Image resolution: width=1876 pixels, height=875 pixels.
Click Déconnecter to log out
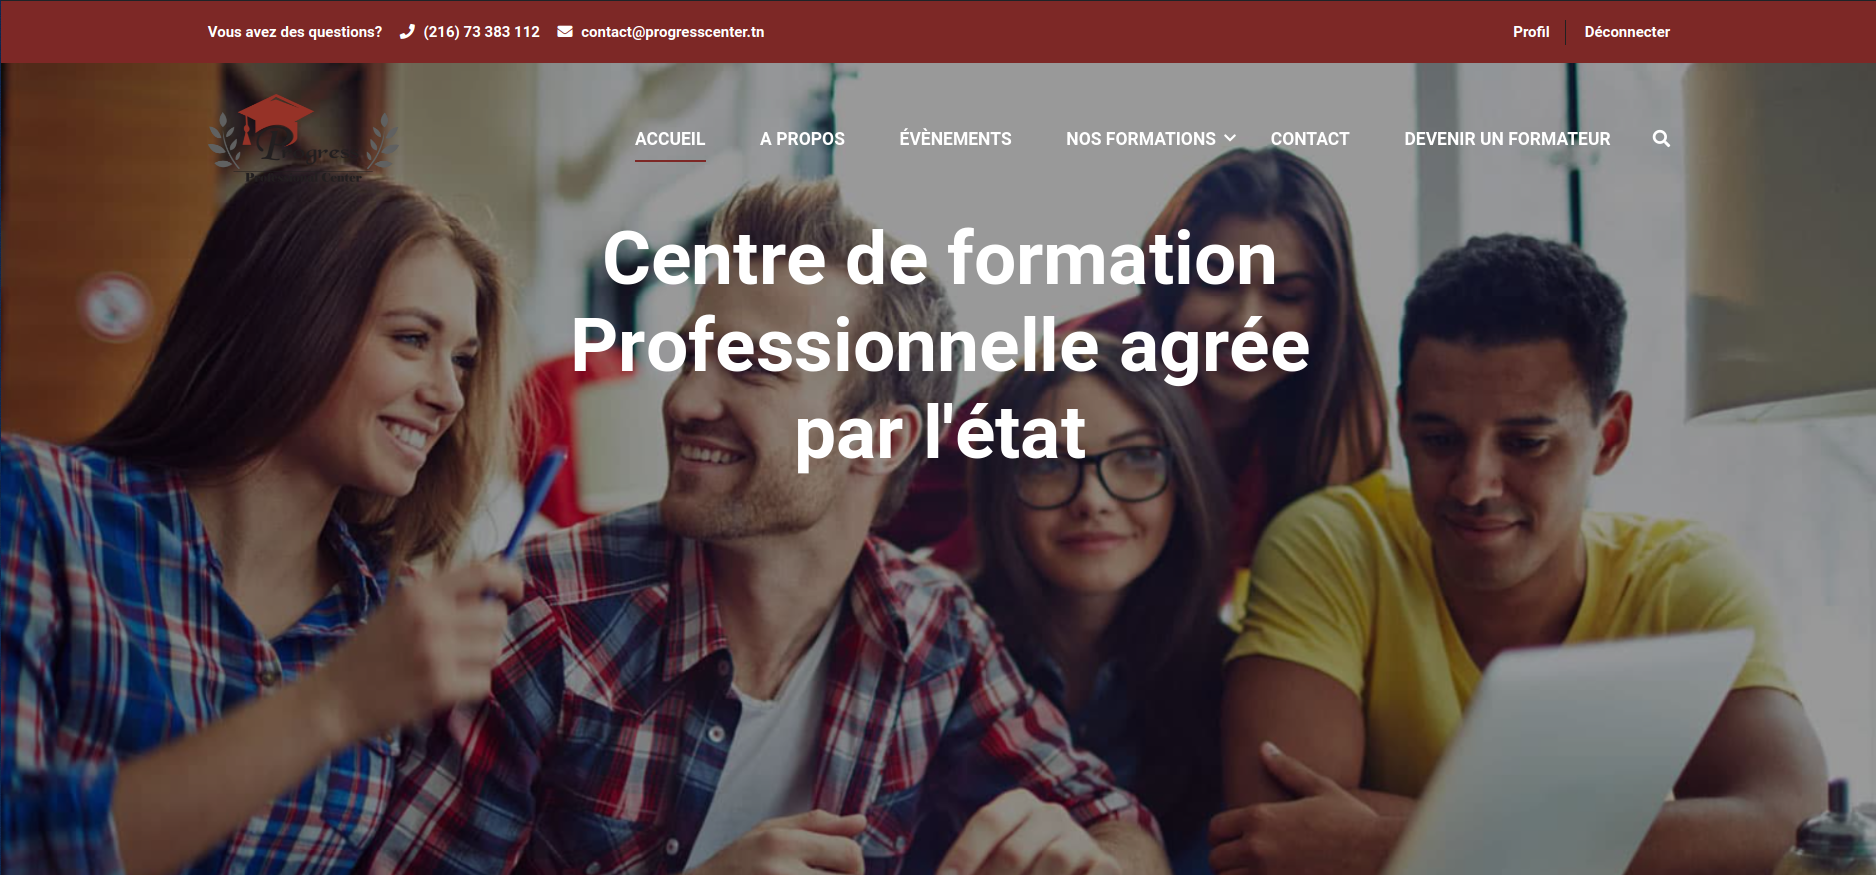[1627, 32]
